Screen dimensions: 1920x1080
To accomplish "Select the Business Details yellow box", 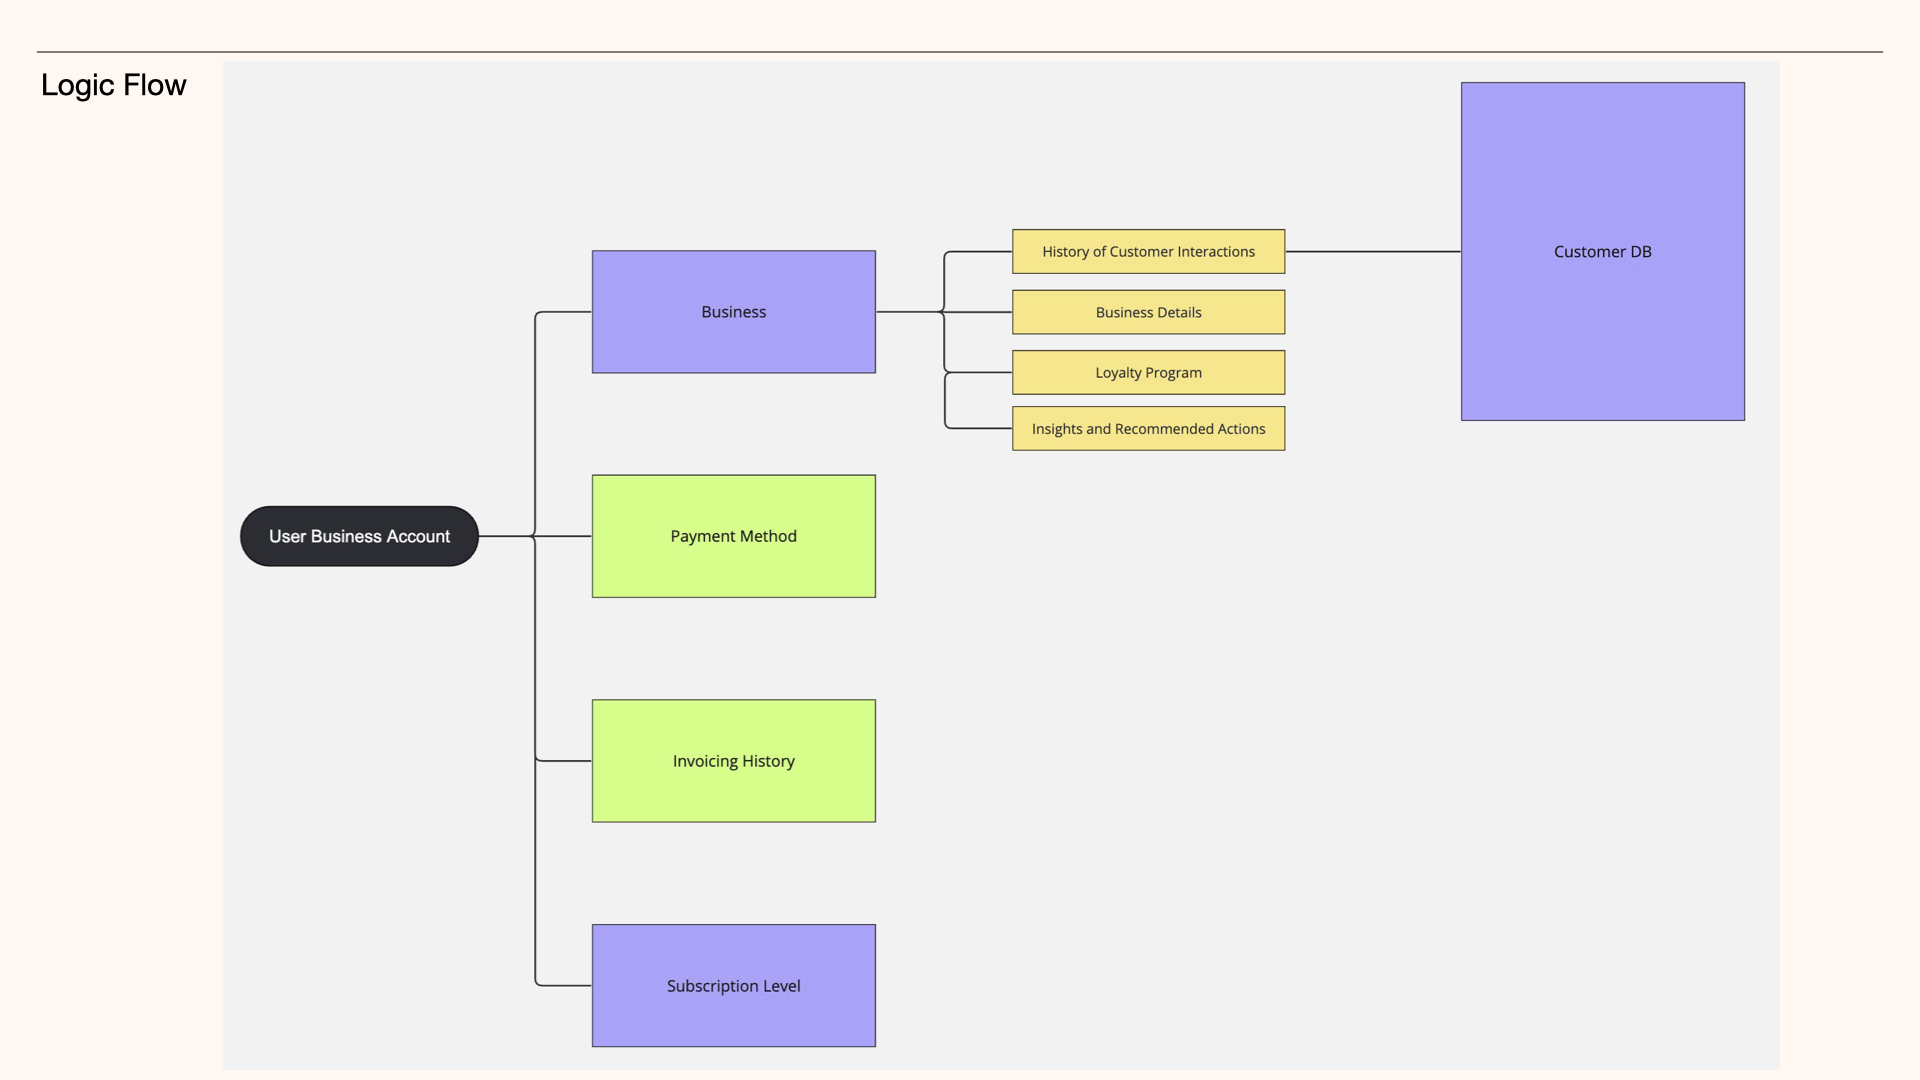I will point(1148,312).
